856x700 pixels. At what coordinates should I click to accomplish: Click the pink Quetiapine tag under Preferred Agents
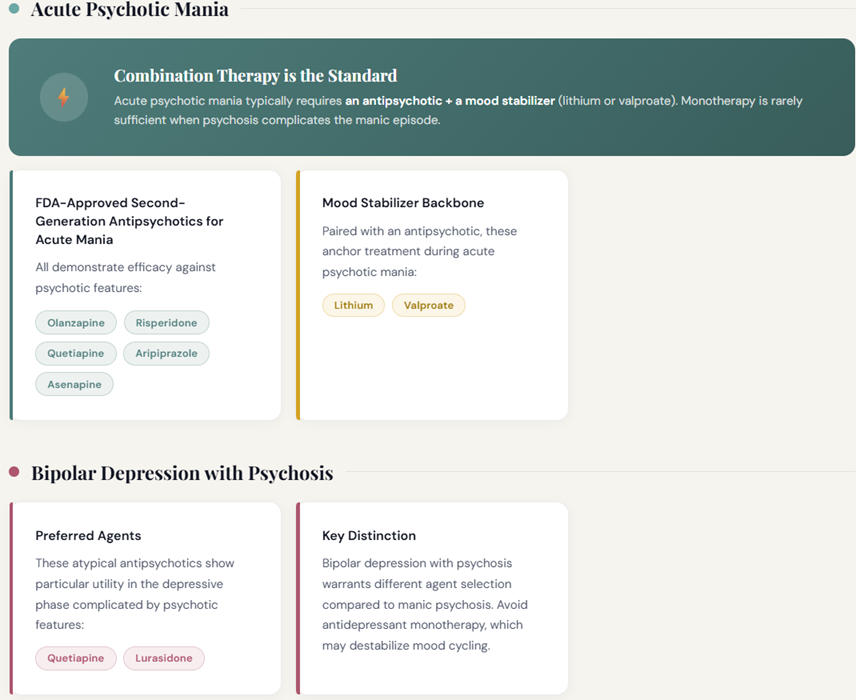(75, 658)
